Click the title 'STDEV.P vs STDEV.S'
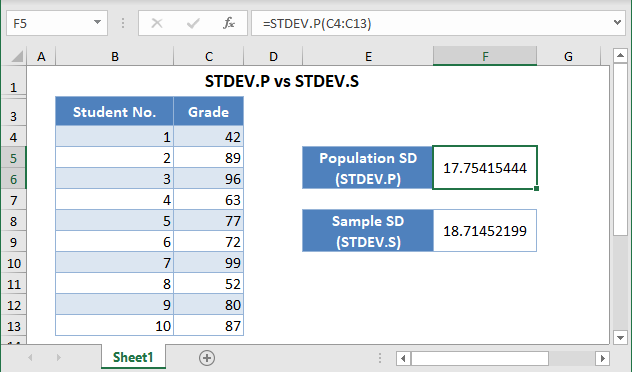 [x=282, y=81]
